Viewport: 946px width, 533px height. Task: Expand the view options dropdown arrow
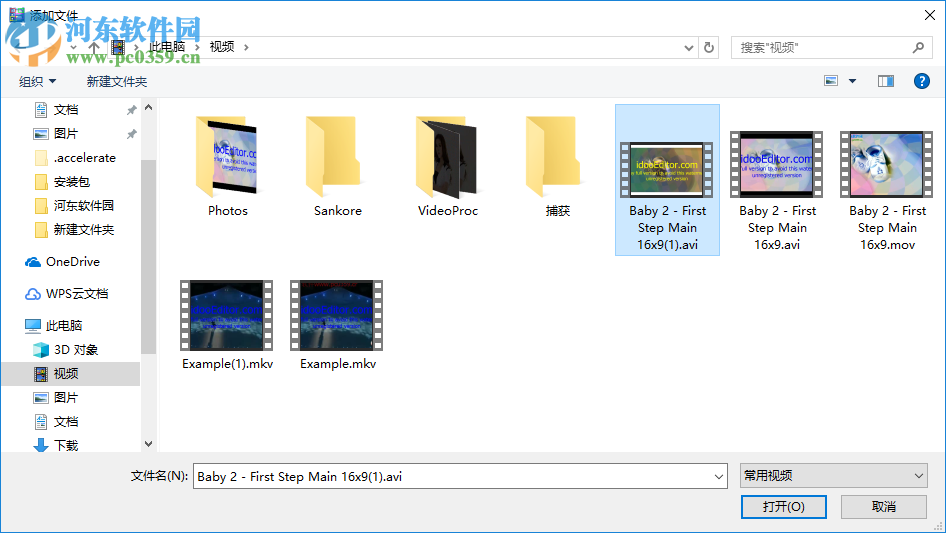[852, 81]
